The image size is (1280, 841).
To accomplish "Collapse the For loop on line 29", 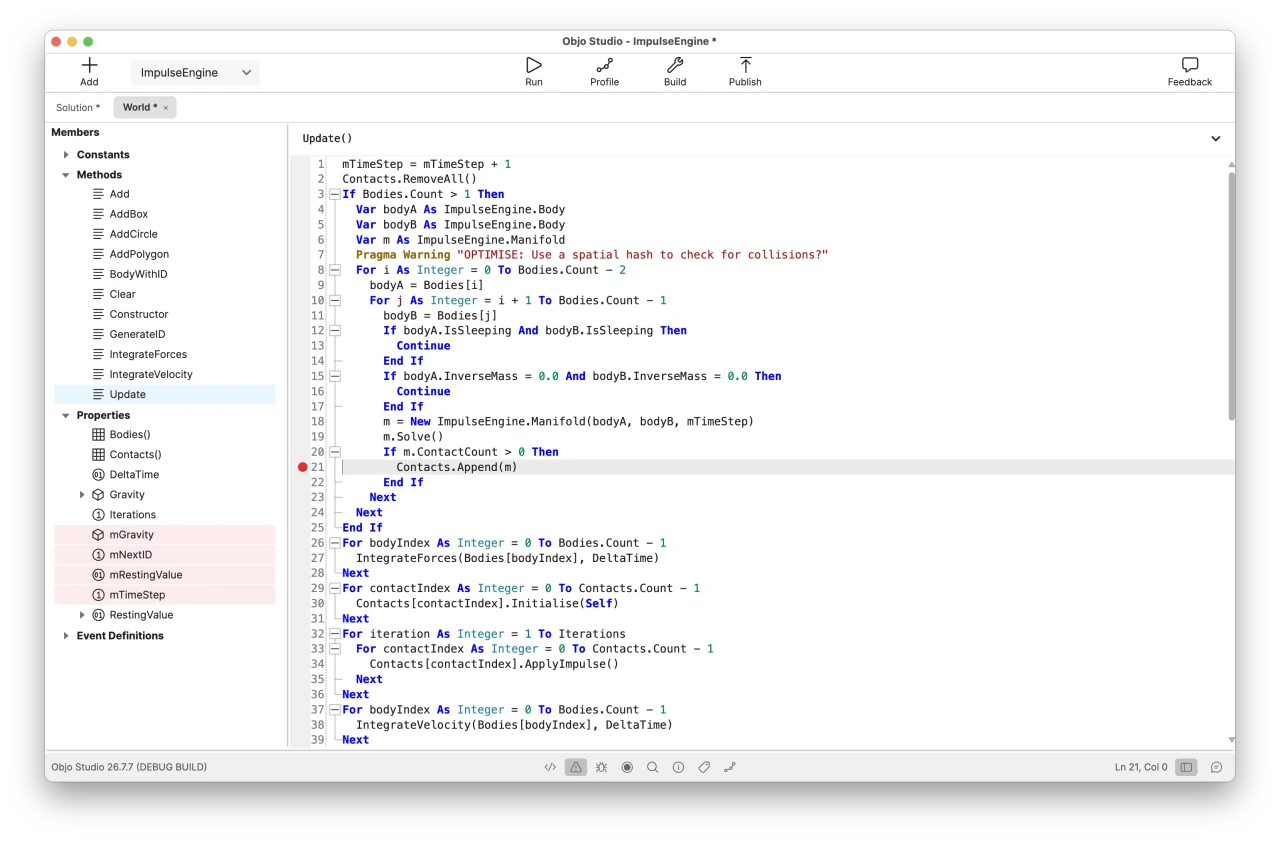I will click(x=334, y=588).
